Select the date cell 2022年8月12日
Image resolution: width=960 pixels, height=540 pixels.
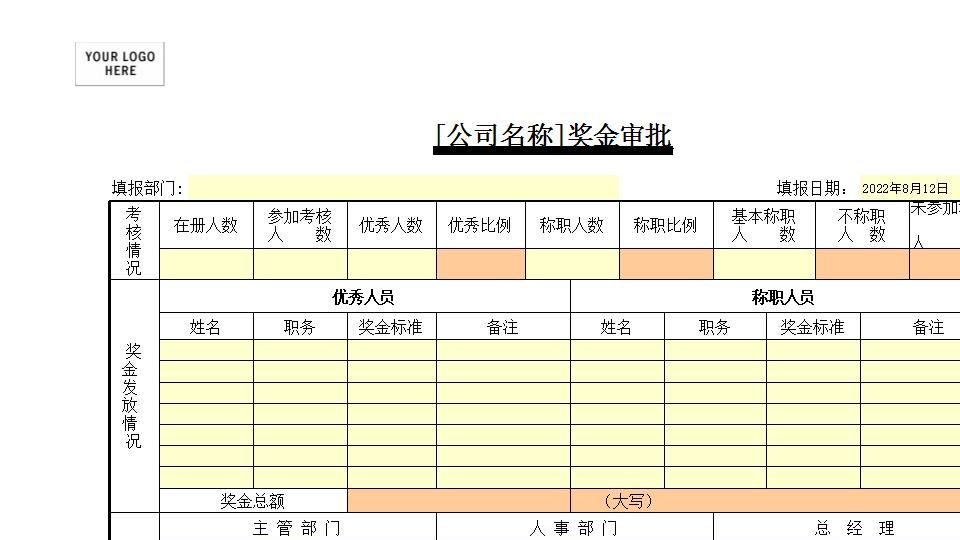click(910, 188)
